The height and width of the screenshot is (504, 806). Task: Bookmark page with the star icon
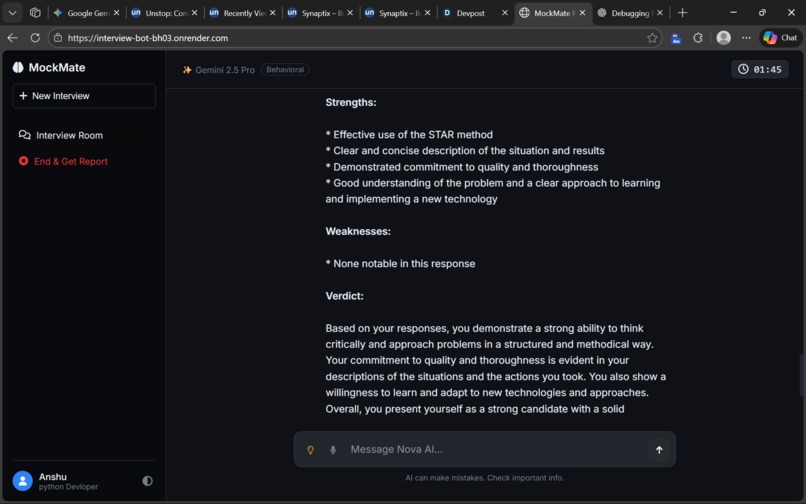point(652,38)
